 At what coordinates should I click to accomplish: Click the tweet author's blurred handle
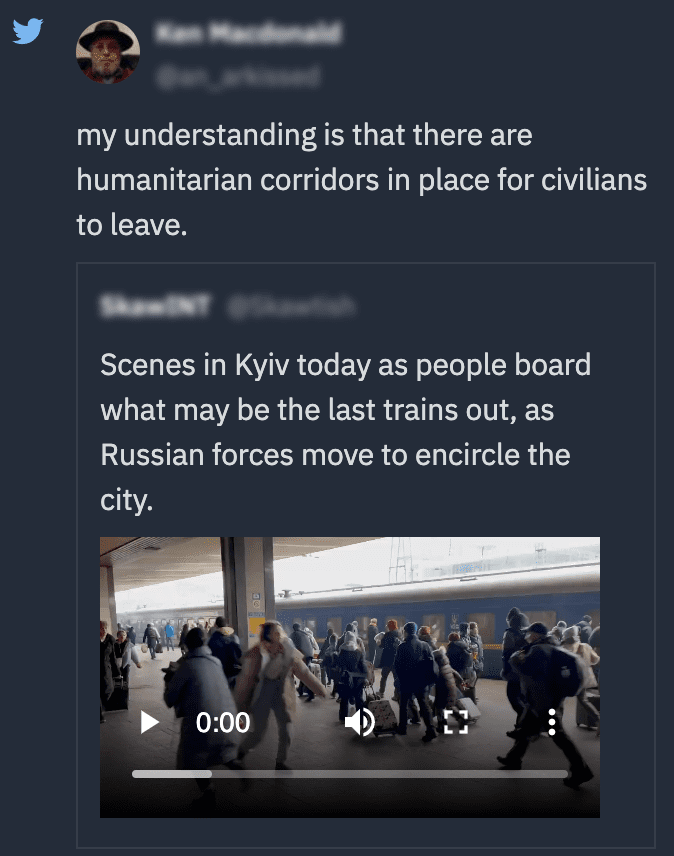(x=238, y=76)
